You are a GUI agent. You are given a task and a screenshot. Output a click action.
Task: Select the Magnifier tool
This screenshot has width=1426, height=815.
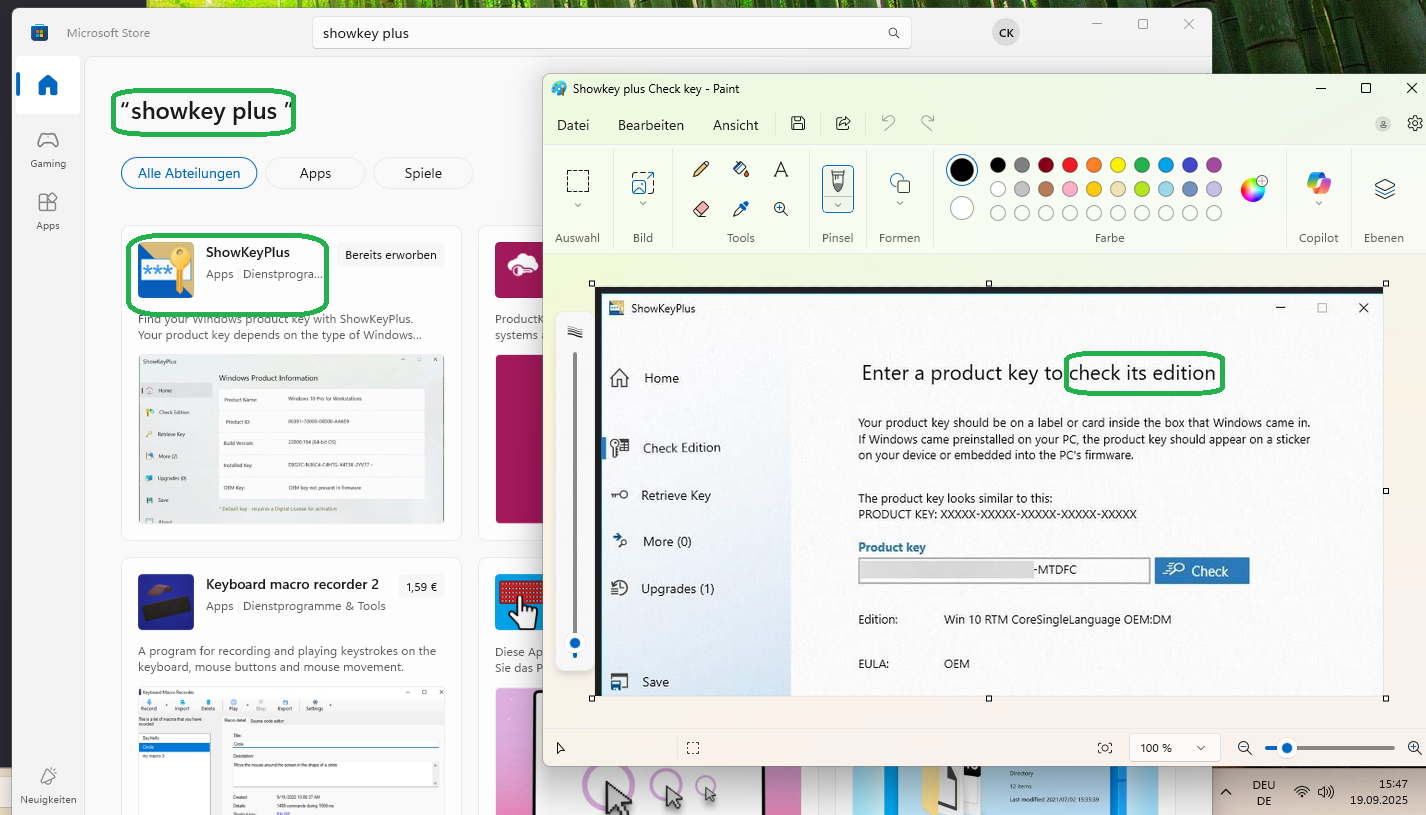pos(781,209)
